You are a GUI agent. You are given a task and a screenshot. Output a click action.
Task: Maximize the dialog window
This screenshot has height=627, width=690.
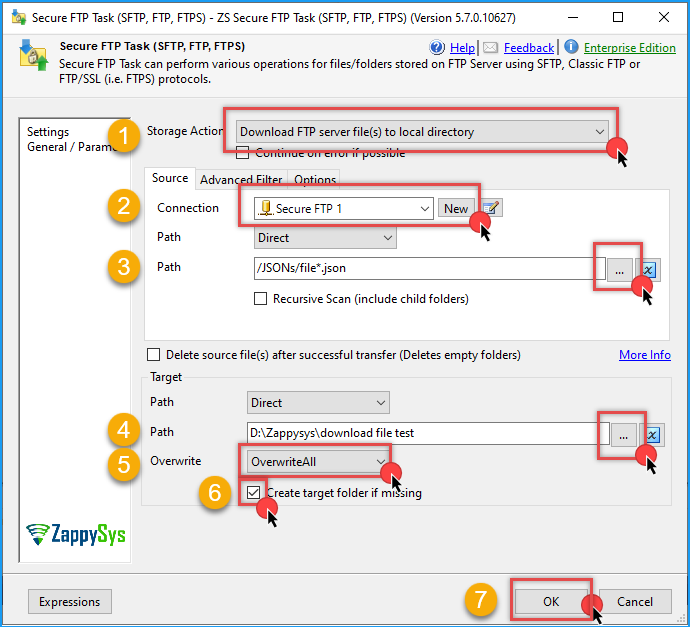coord(618,18)
